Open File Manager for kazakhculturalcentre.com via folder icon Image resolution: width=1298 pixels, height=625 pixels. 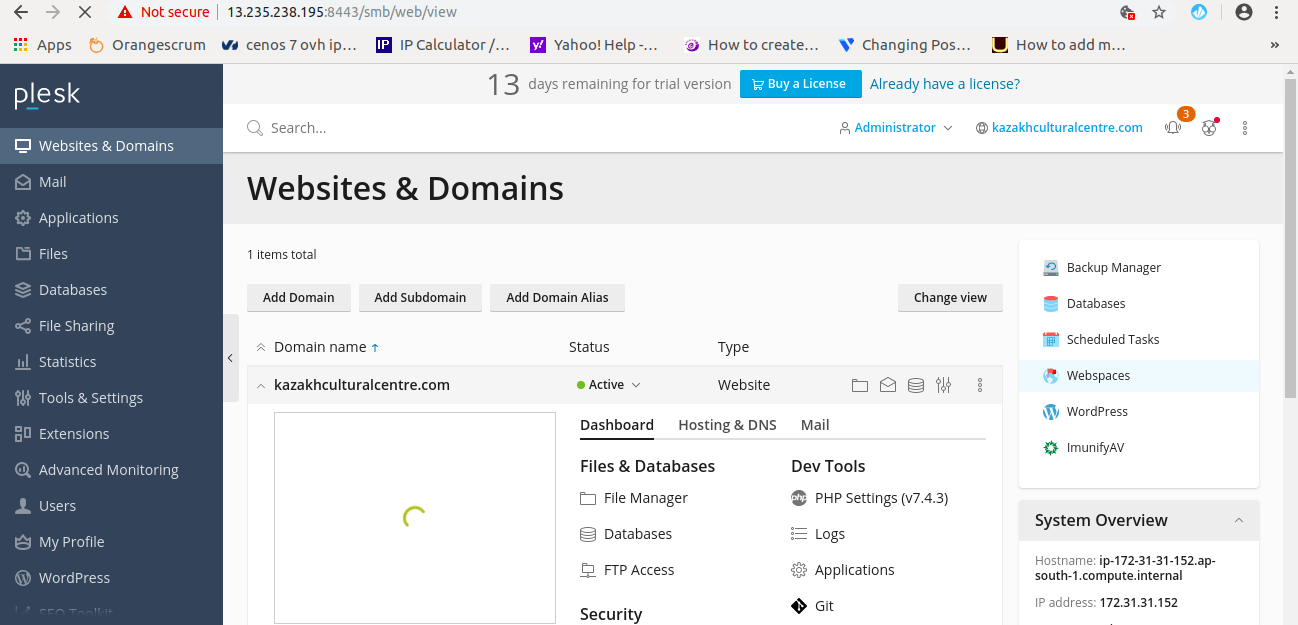click(860, 384)
